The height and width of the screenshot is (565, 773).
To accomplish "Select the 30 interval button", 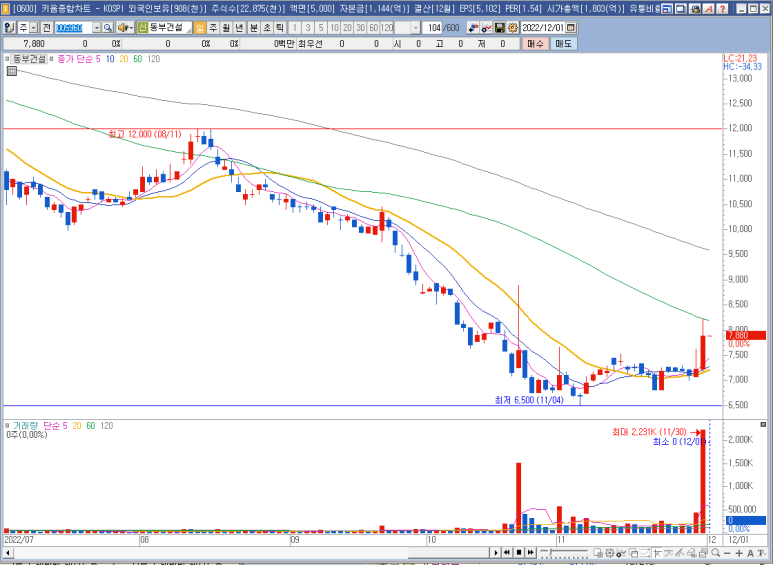I will [x=361, y=28].
